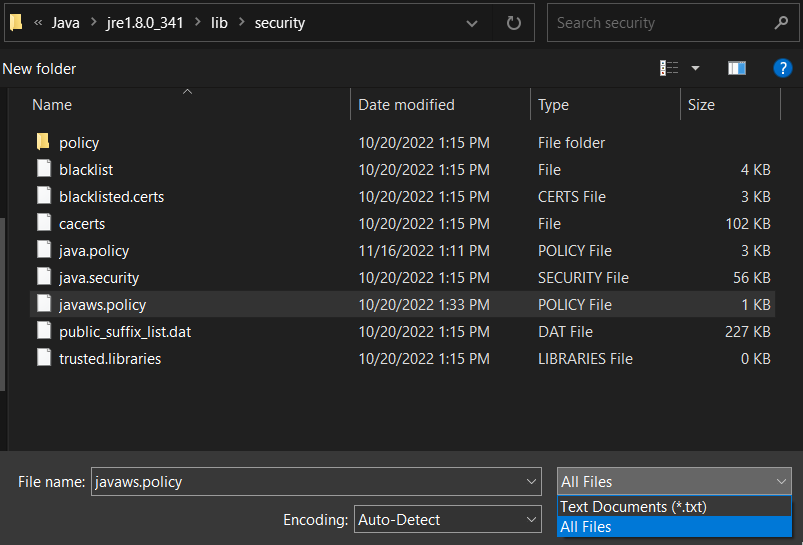Click the folder icon in the address bar
The image size is (803, 545).
[16, 23]
